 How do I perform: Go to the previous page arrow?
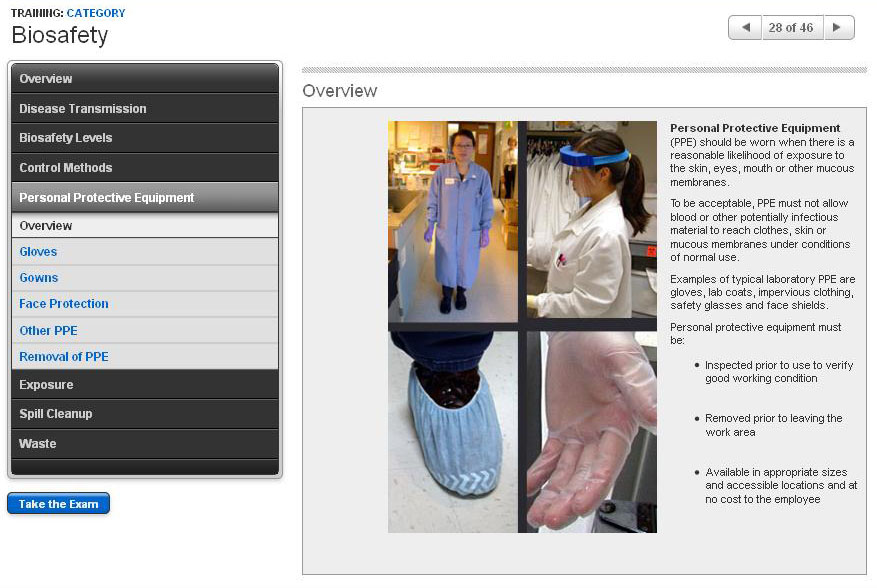click(745, 28)
